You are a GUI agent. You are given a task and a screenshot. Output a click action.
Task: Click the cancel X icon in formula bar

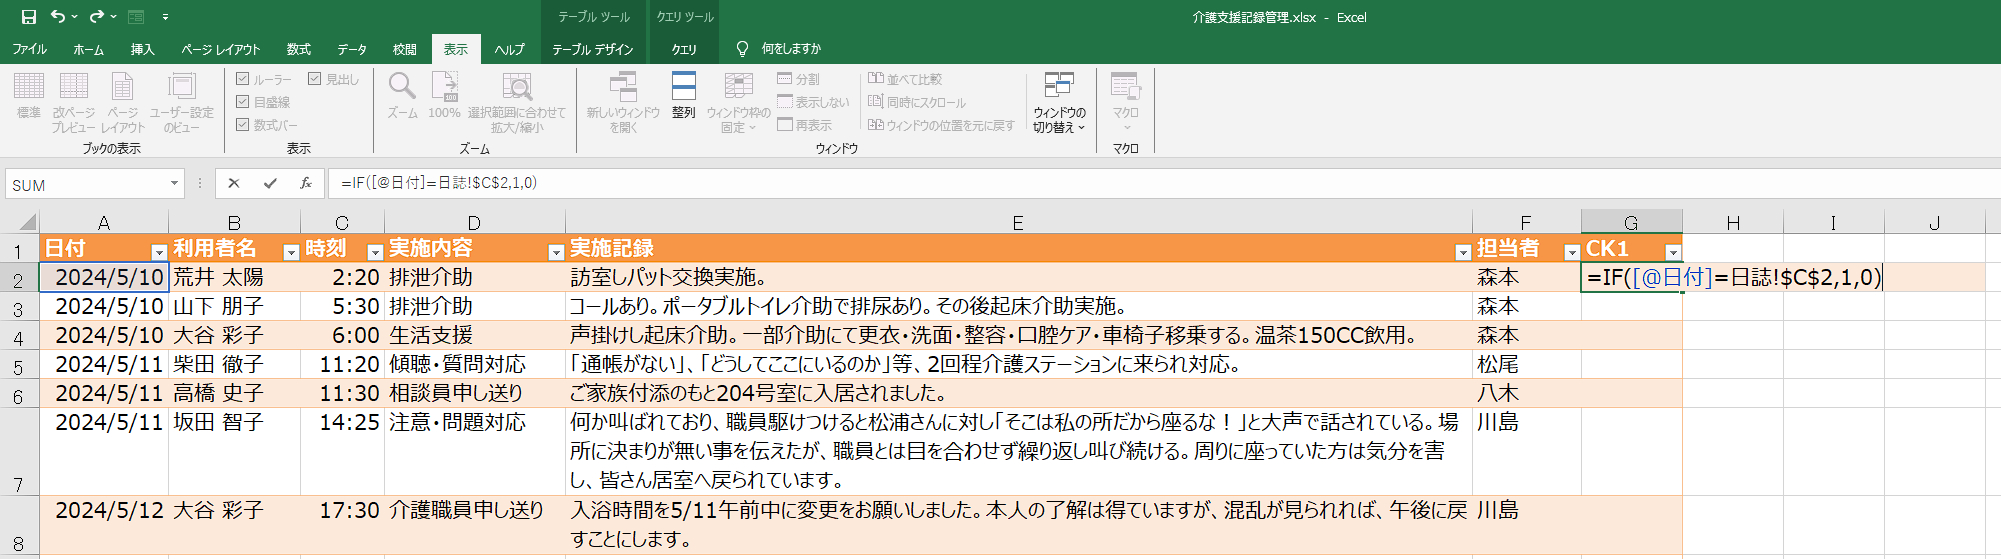[x=234, y=183]
